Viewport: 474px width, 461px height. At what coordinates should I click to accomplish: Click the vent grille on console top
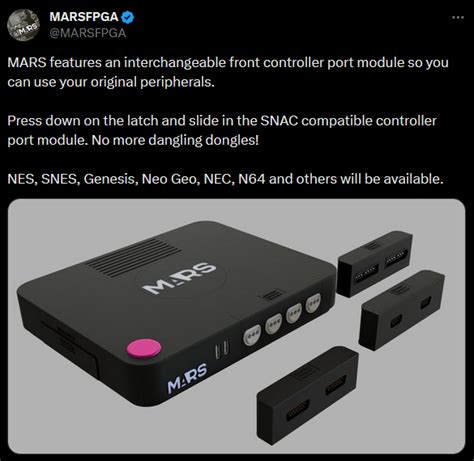click(x=134, y=258)
